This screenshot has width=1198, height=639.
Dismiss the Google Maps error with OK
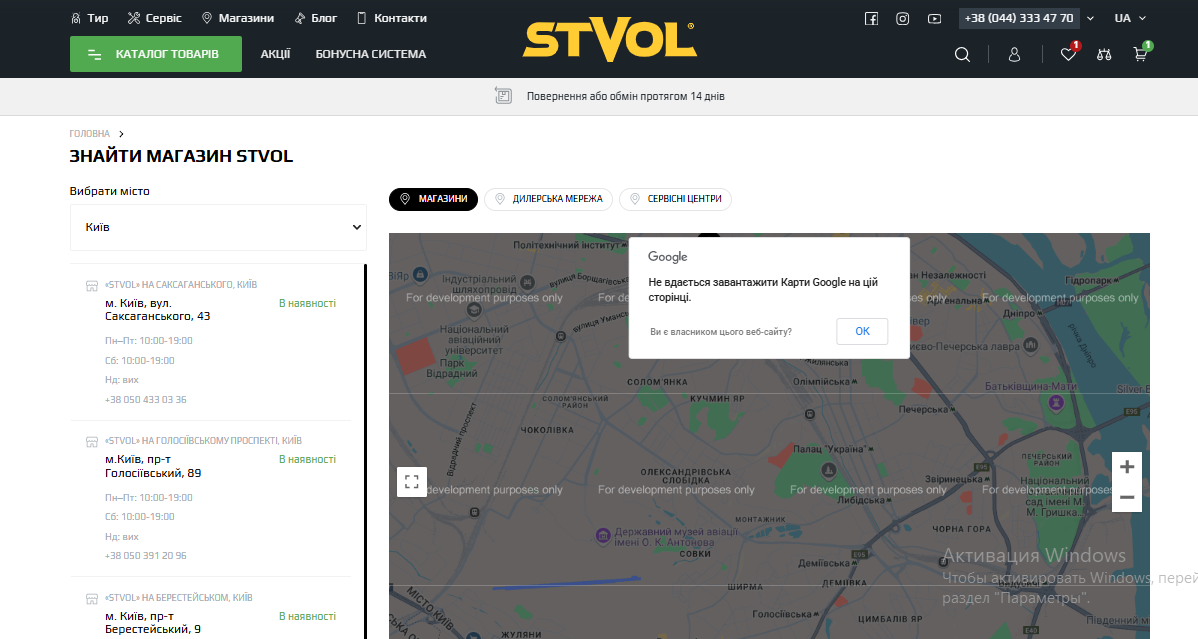[x=862, y=331]
